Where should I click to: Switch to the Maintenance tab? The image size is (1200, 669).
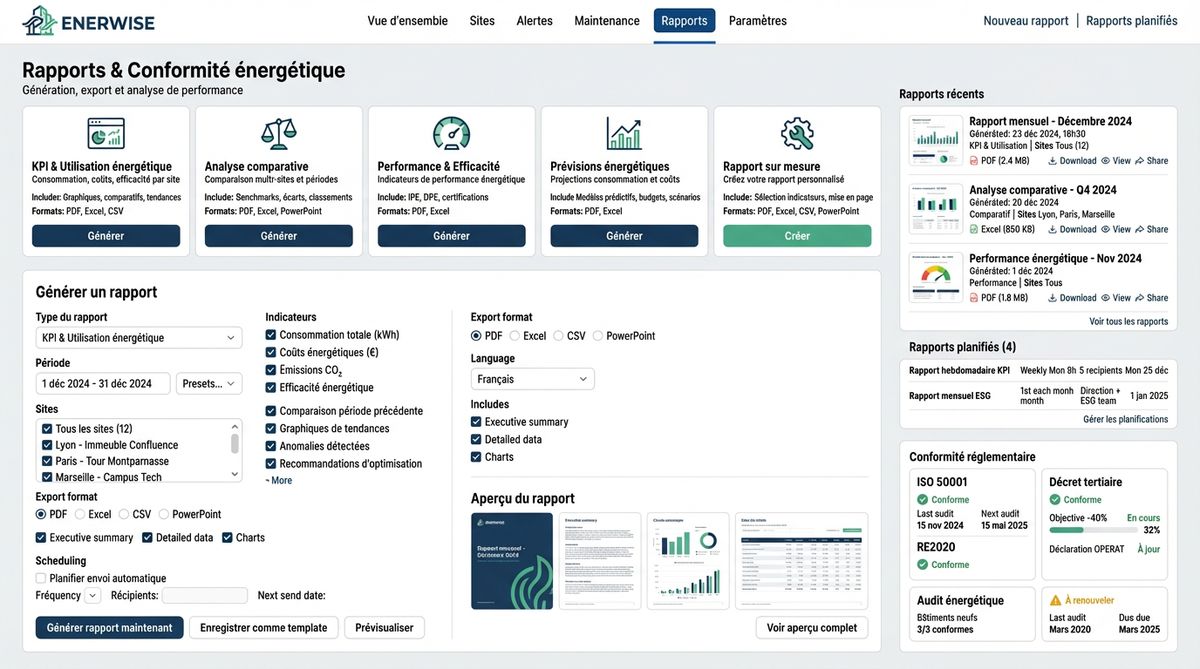tap(606, 21)
